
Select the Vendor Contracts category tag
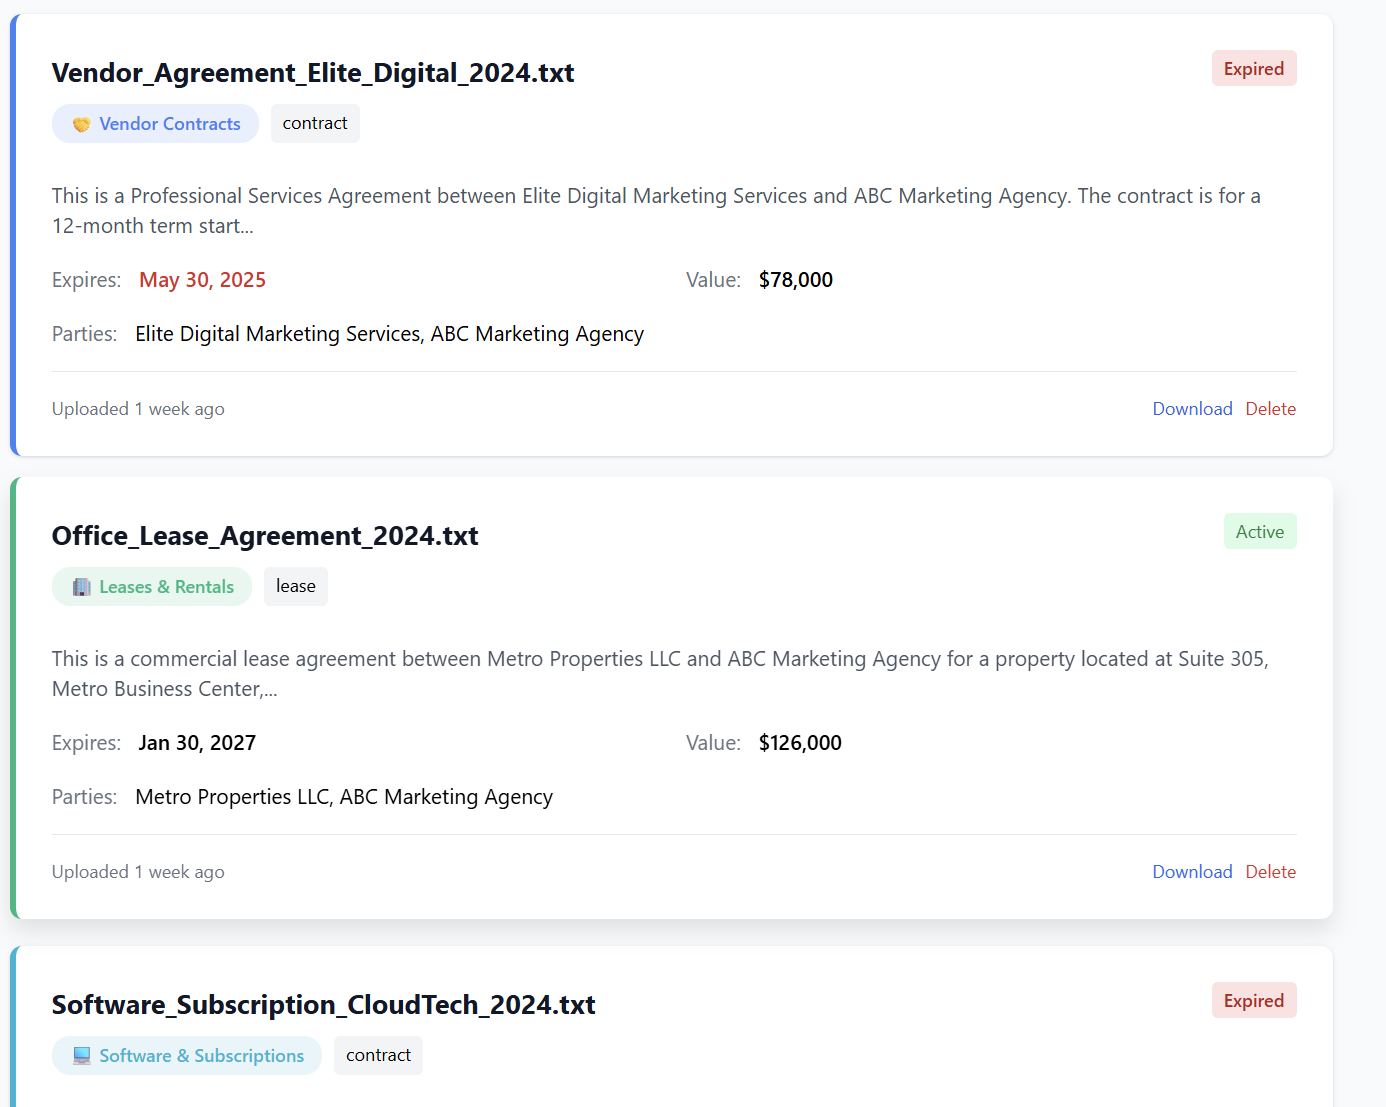click(156, 124)
